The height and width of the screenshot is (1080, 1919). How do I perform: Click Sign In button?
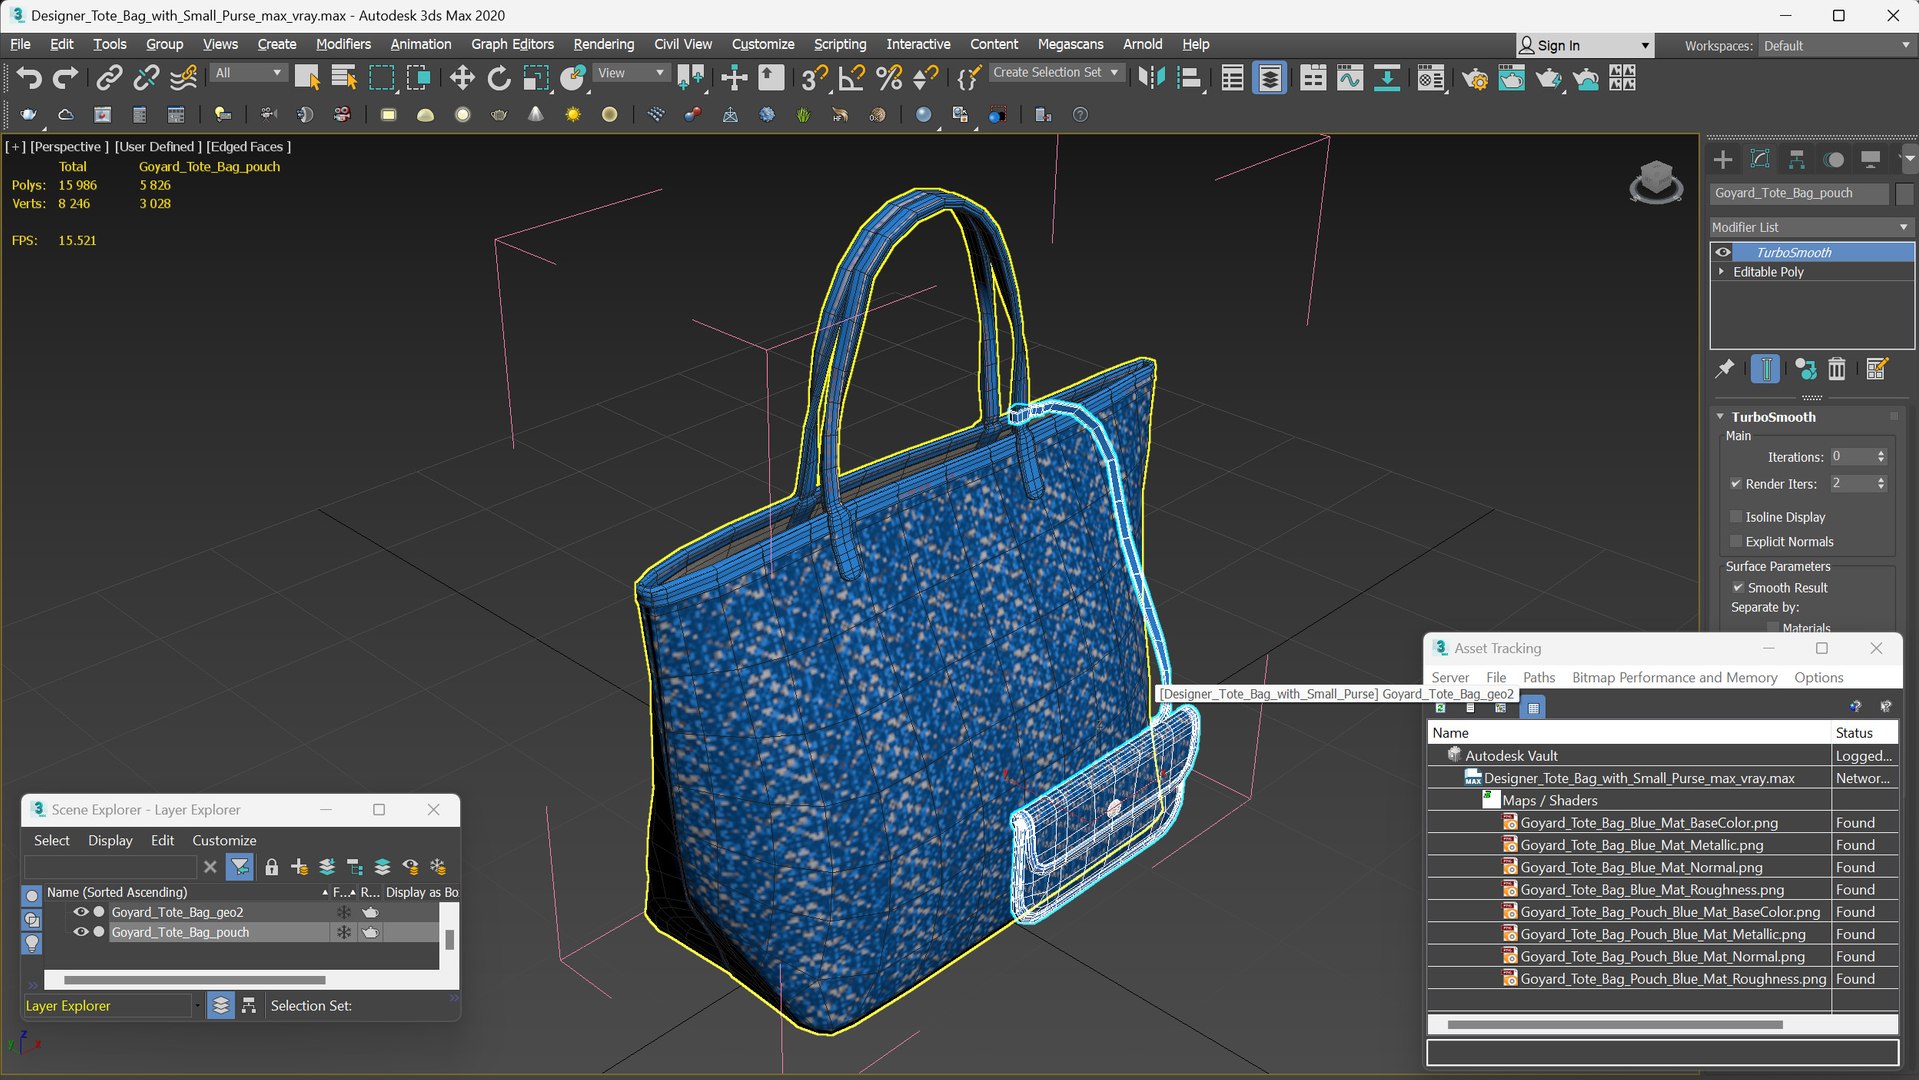(x=1584, y=45)
